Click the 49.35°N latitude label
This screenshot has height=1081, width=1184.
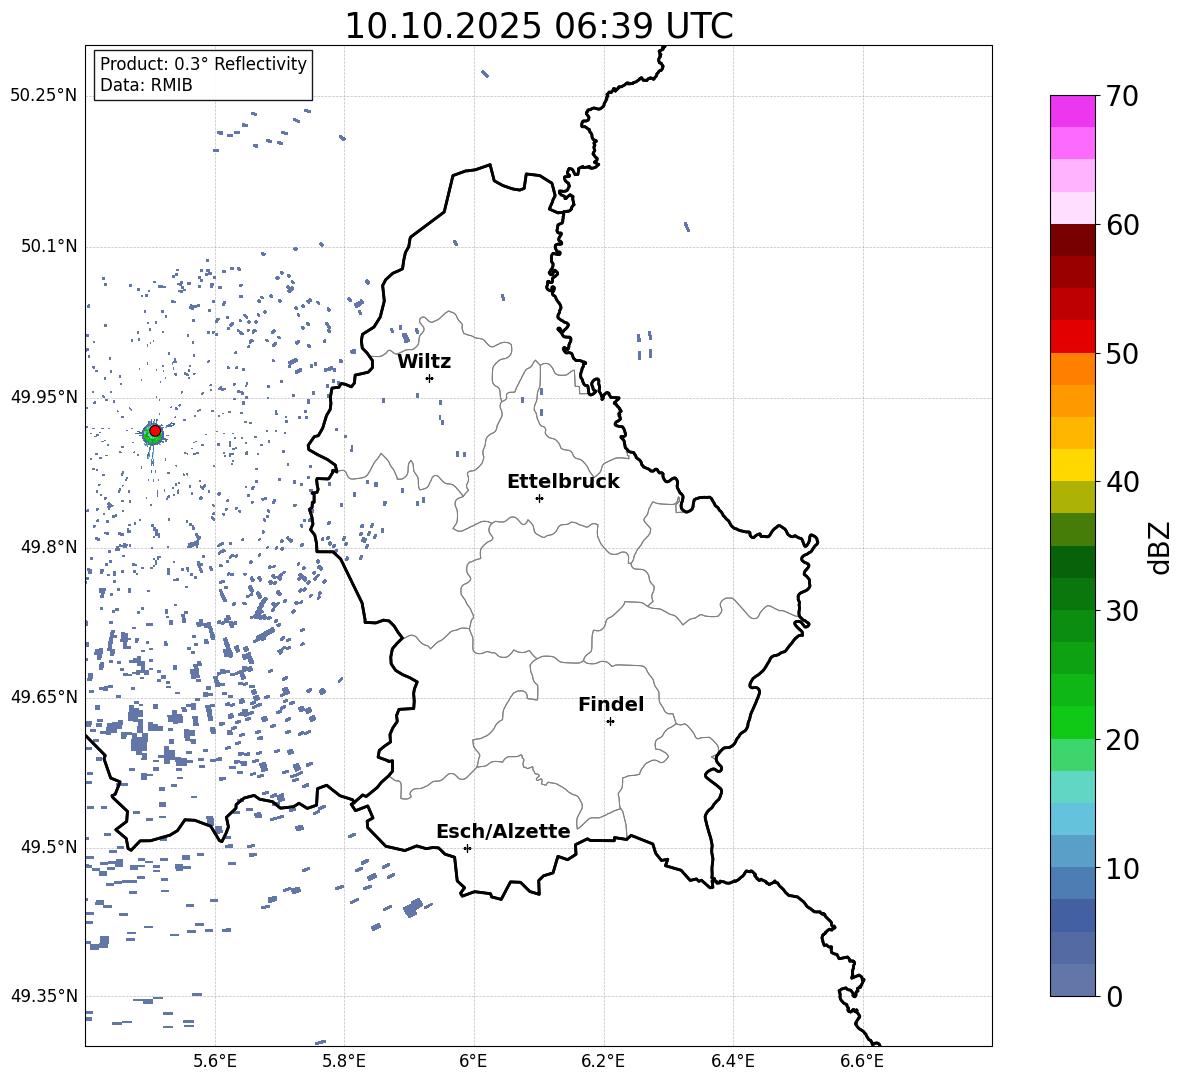point(44,996)
